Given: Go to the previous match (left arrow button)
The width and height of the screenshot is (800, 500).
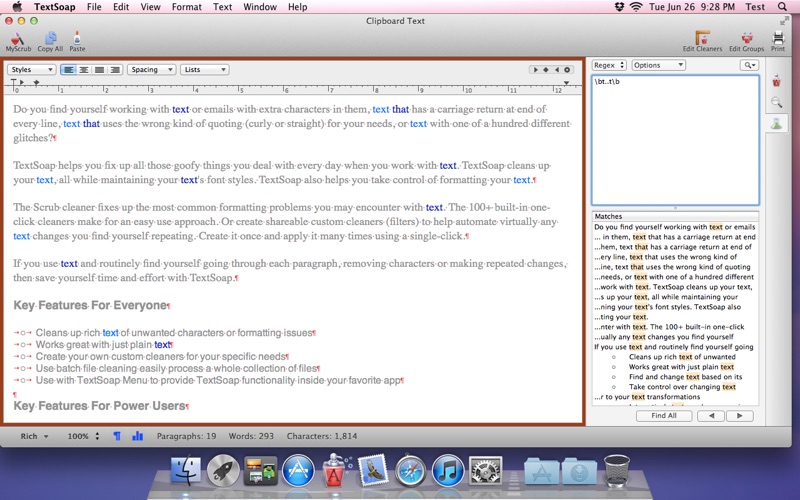Looking at the screenshot, I should [x=711, y=416].
